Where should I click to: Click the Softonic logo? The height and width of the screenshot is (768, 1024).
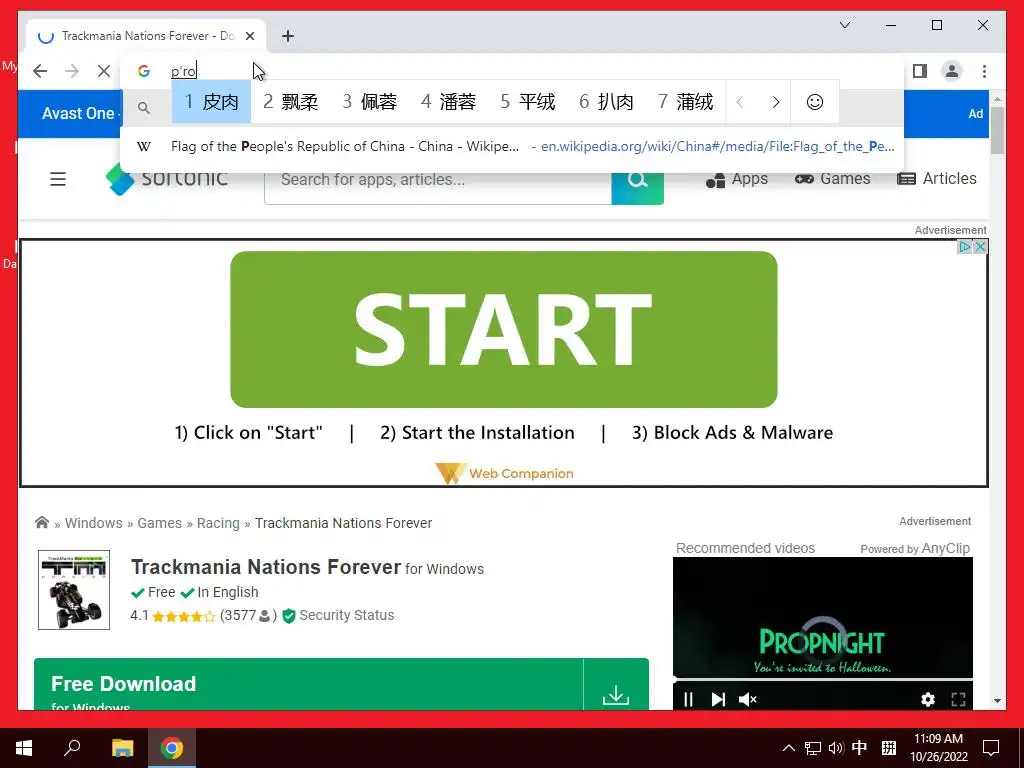pos(167,180)
